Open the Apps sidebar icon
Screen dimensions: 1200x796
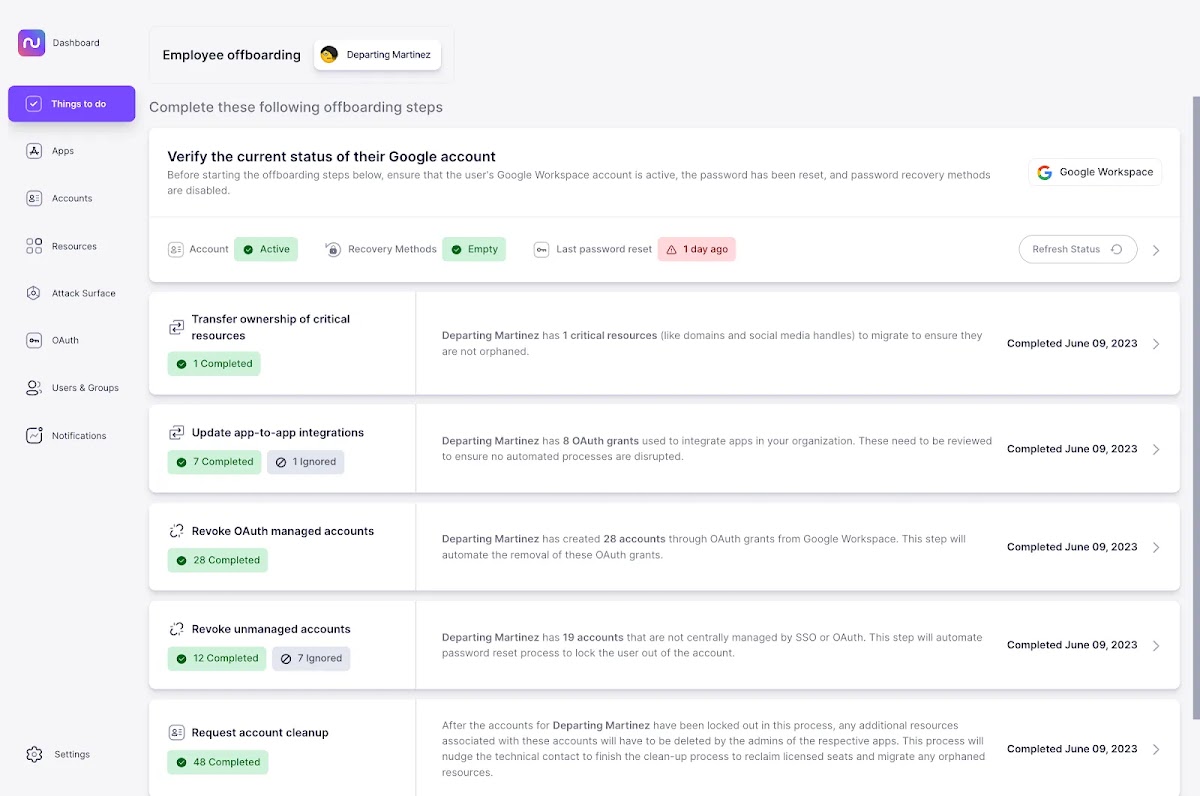pos(34,151)
